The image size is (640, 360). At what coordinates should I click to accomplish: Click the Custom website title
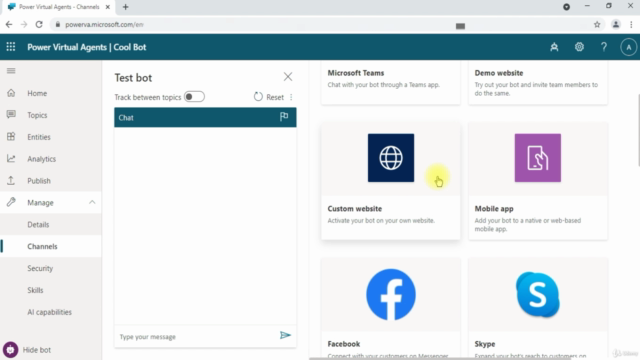355,209
